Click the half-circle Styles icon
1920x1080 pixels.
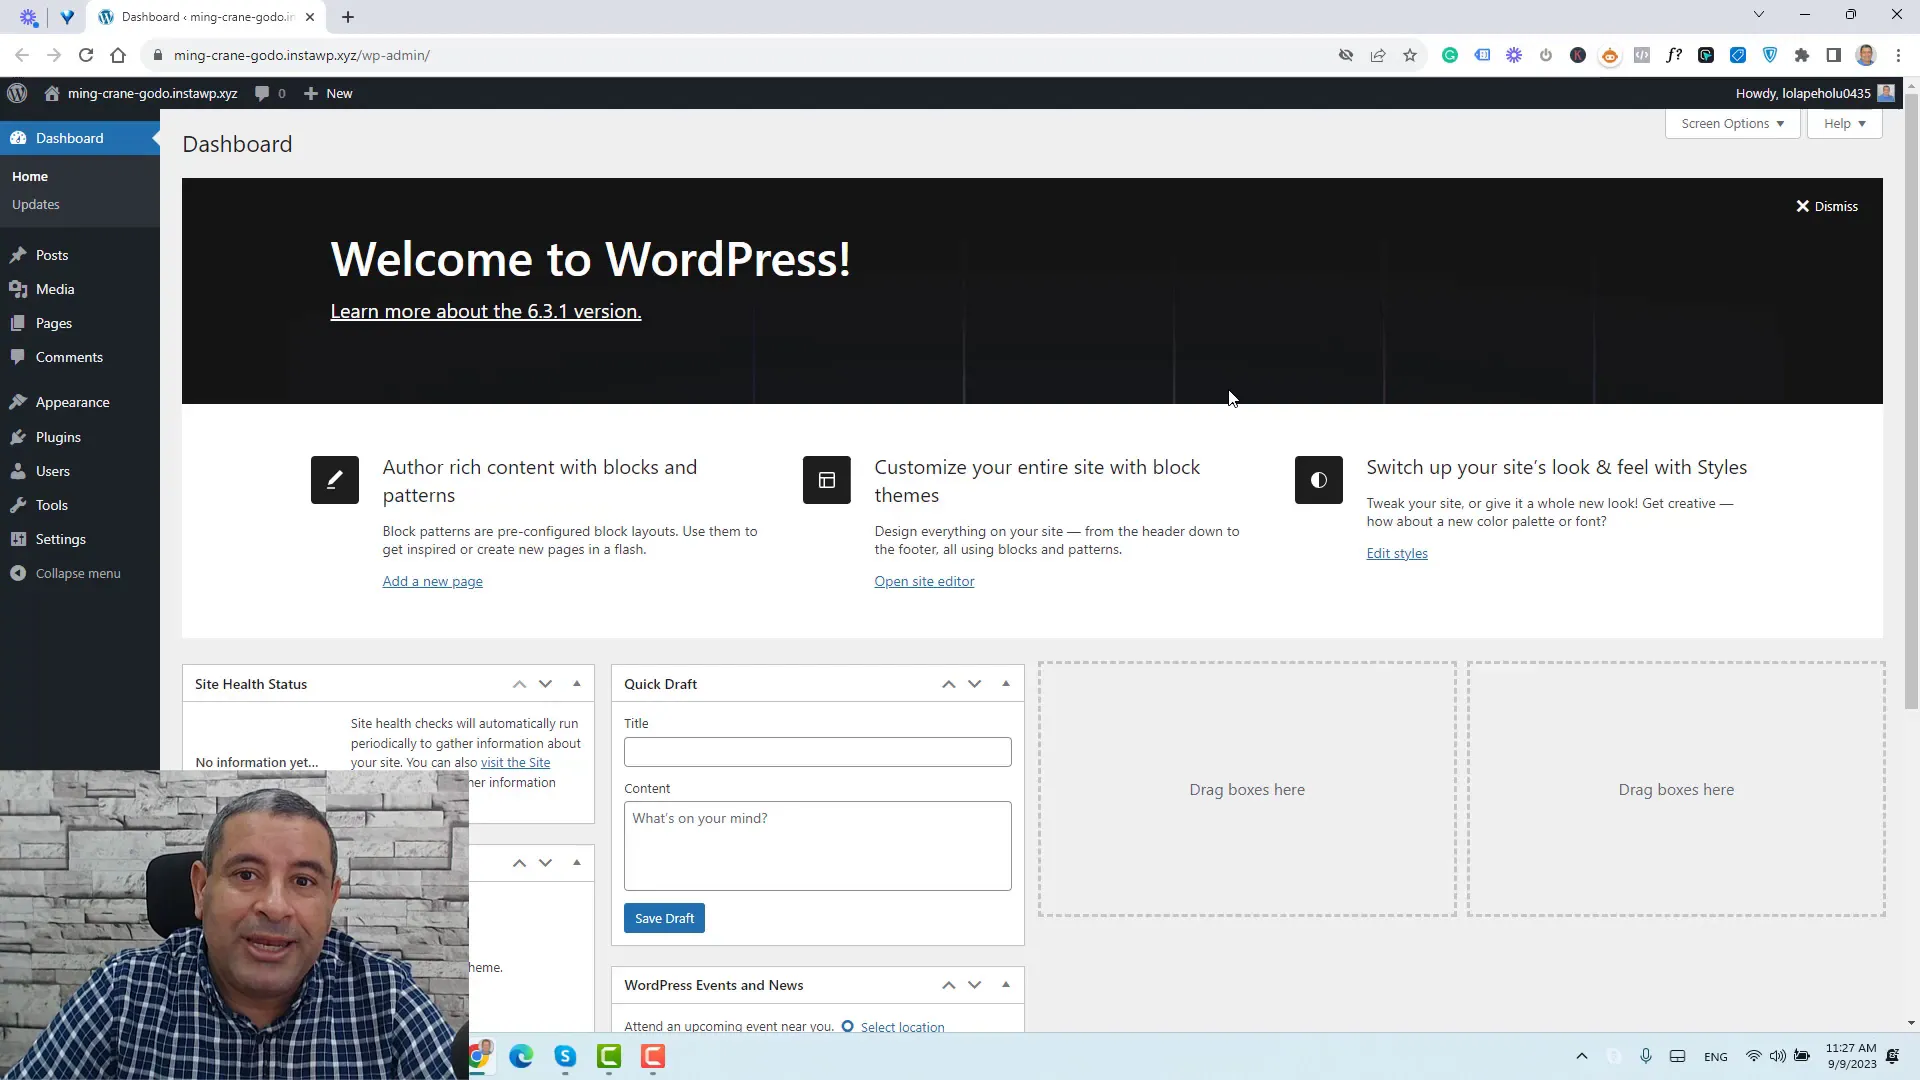coord(1319,480)
